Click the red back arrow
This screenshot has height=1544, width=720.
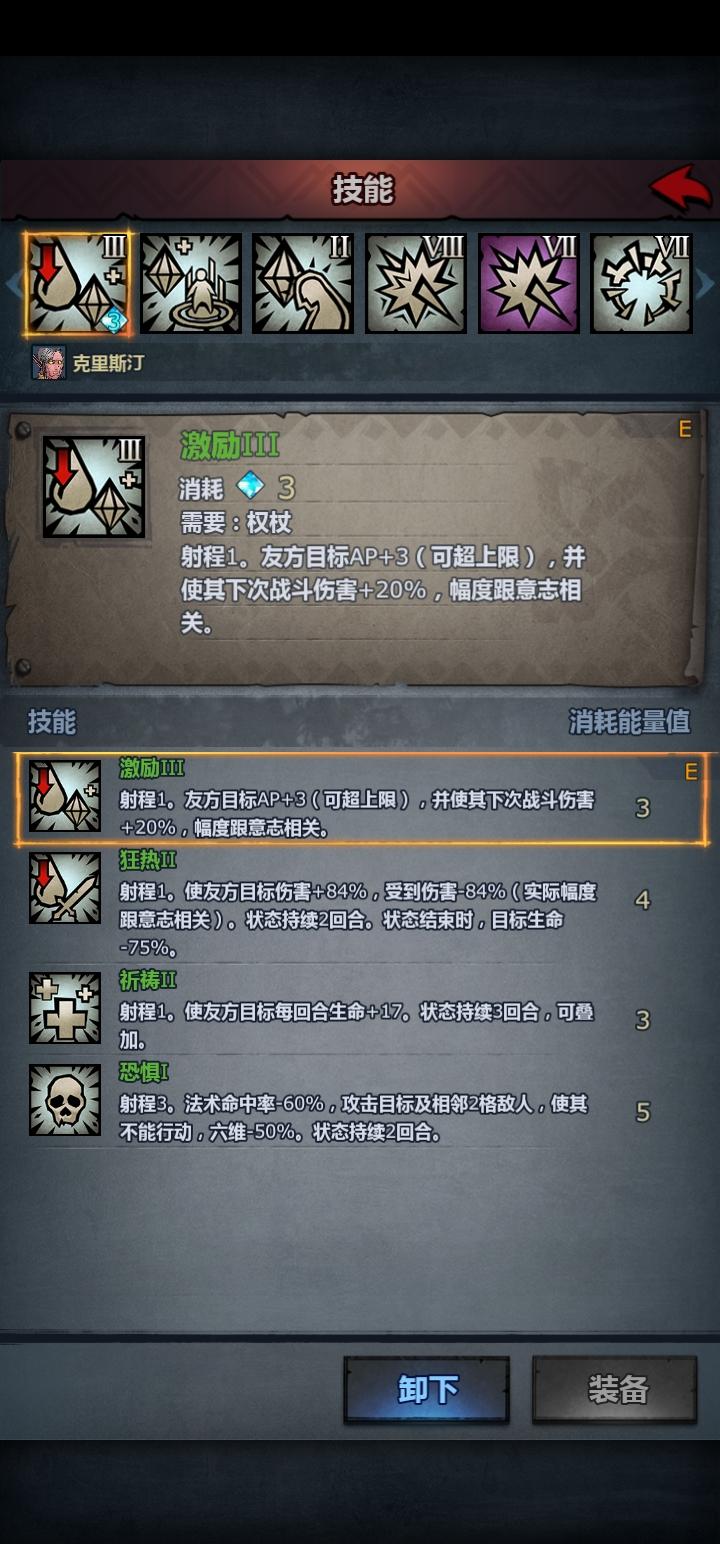click(680, 188)
